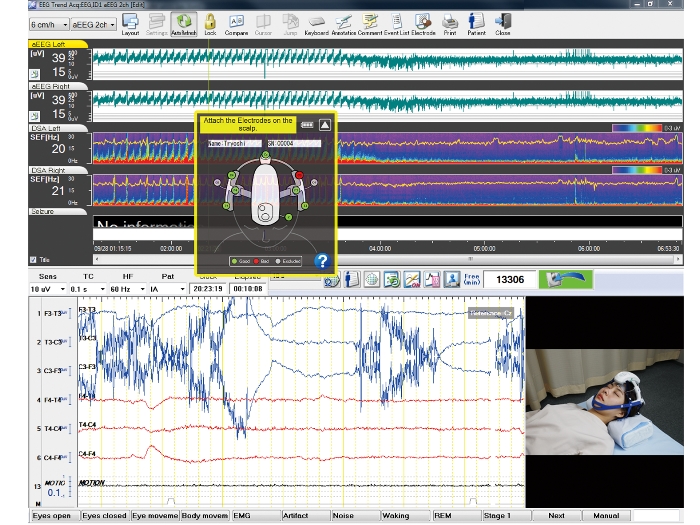Image resolution: width=700 pixels, height=525 pixels.
Task: Click the Eyes closed event button
Action: pyautogui.click(x=104, y=516)
